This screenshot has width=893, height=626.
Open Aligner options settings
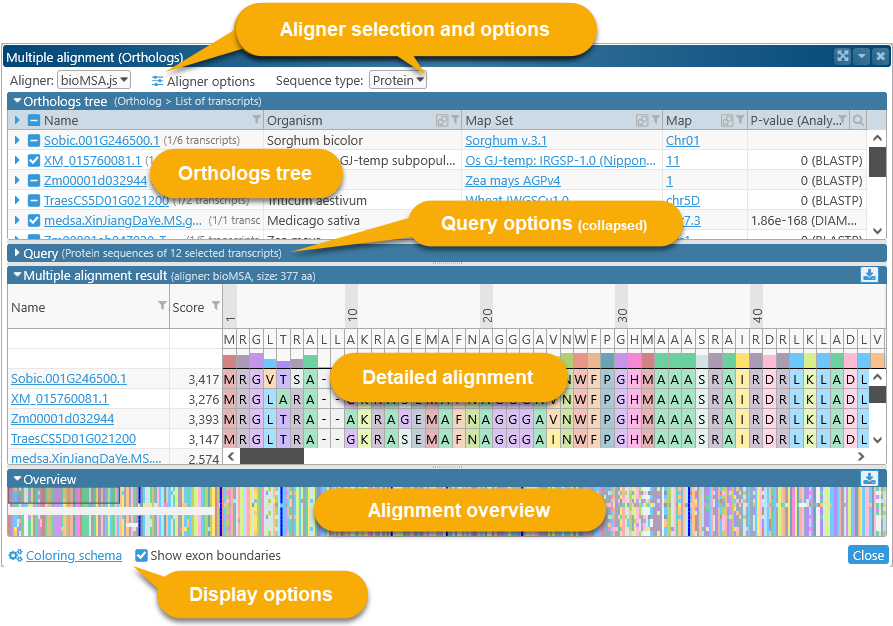click(x=204, y=81)
